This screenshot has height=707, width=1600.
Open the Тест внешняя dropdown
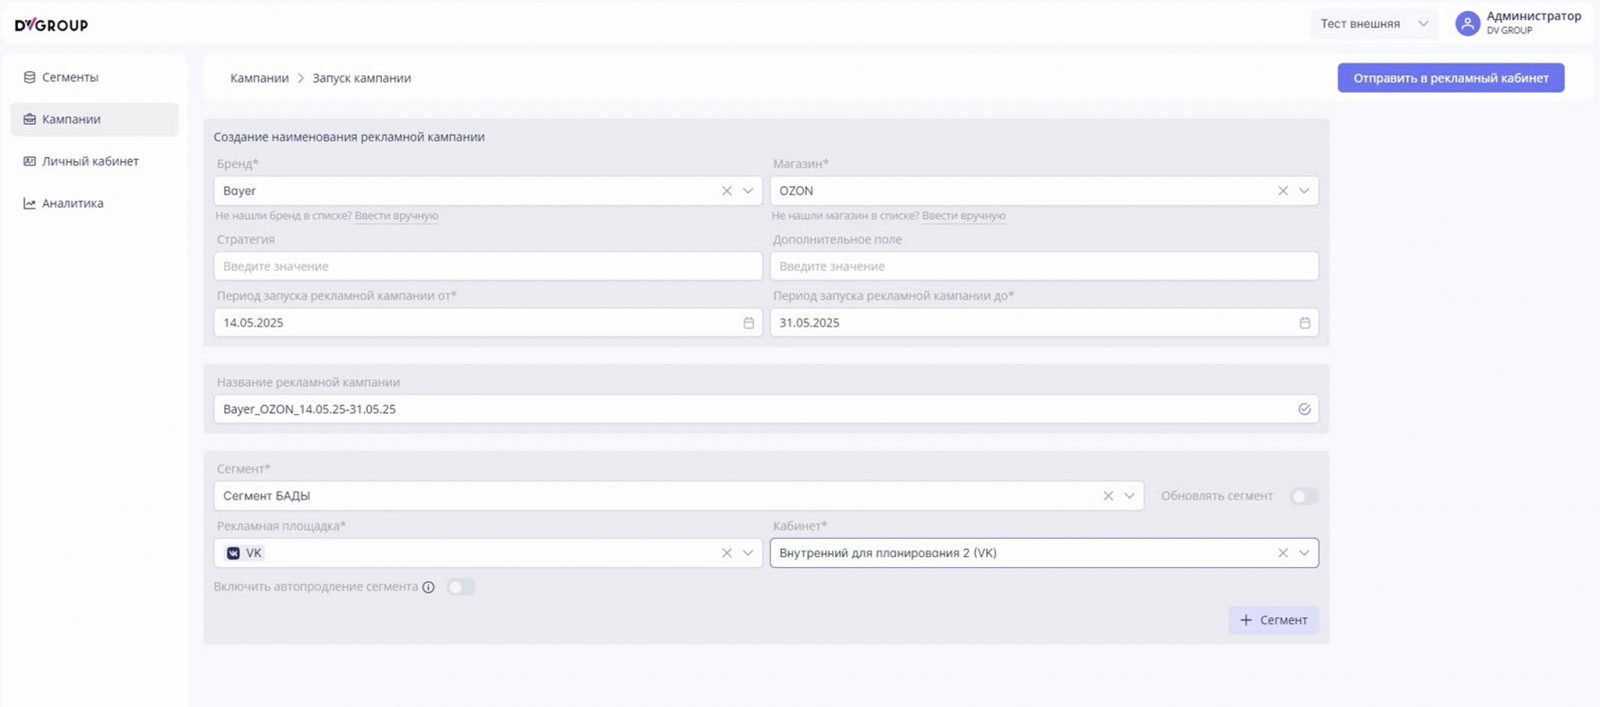[x=1374, y=24]
